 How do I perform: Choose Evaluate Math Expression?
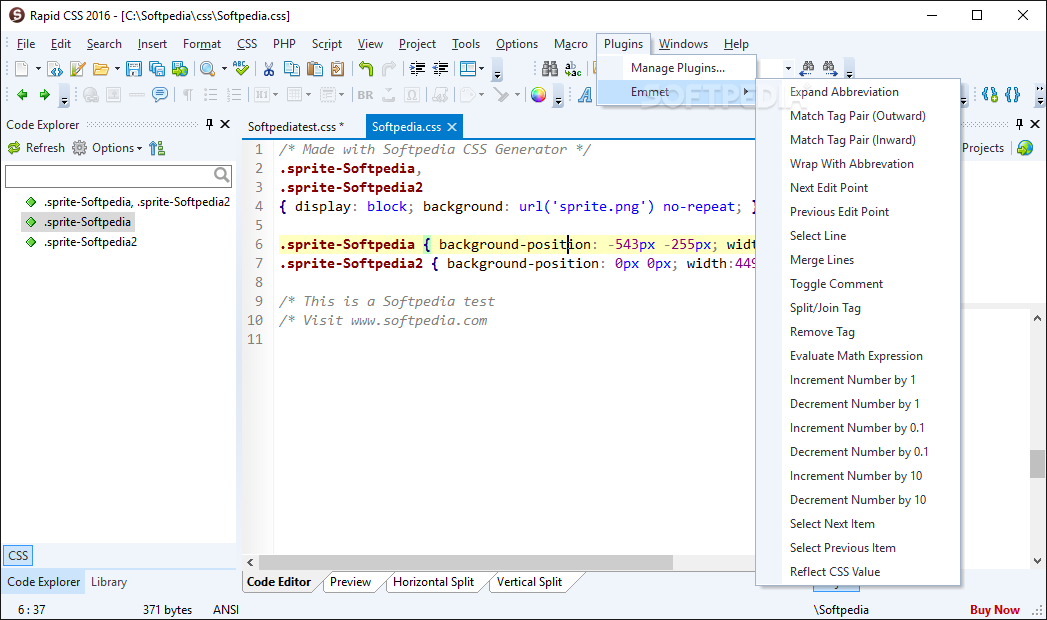click(858, 356)
